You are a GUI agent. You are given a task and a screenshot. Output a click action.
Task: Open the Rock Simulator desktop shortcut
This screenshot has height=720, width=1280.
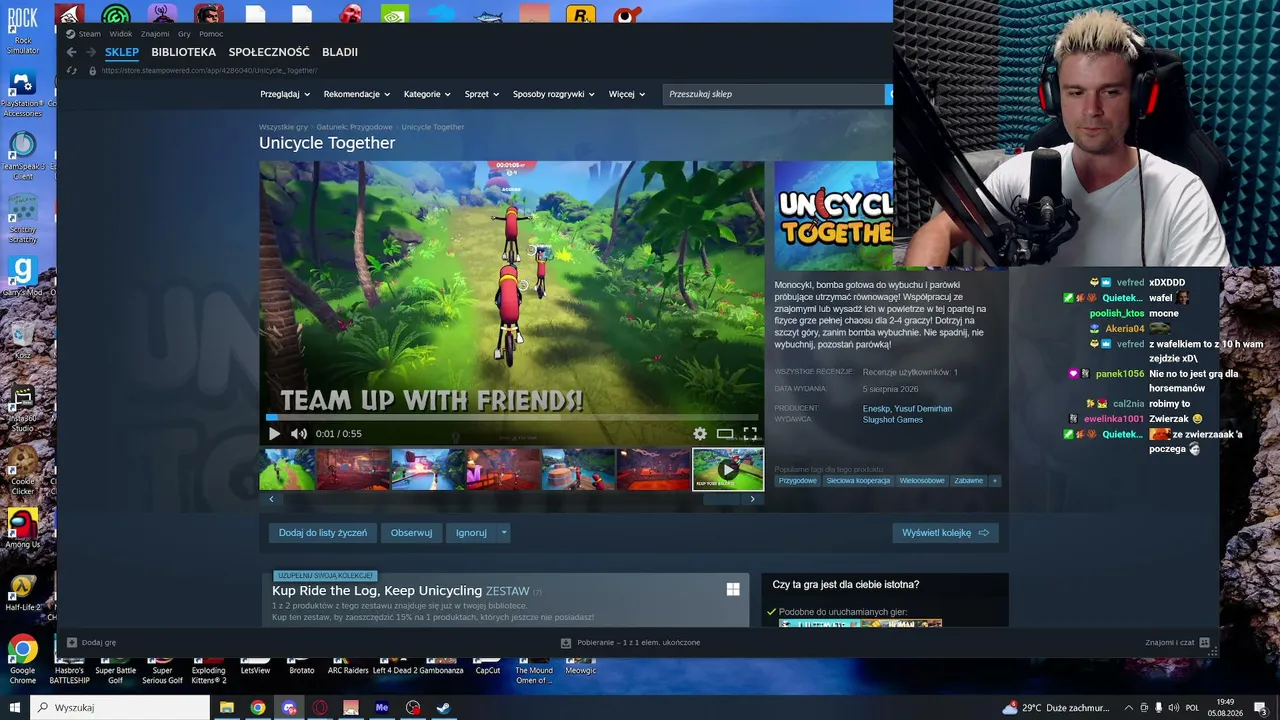(22, 28)
